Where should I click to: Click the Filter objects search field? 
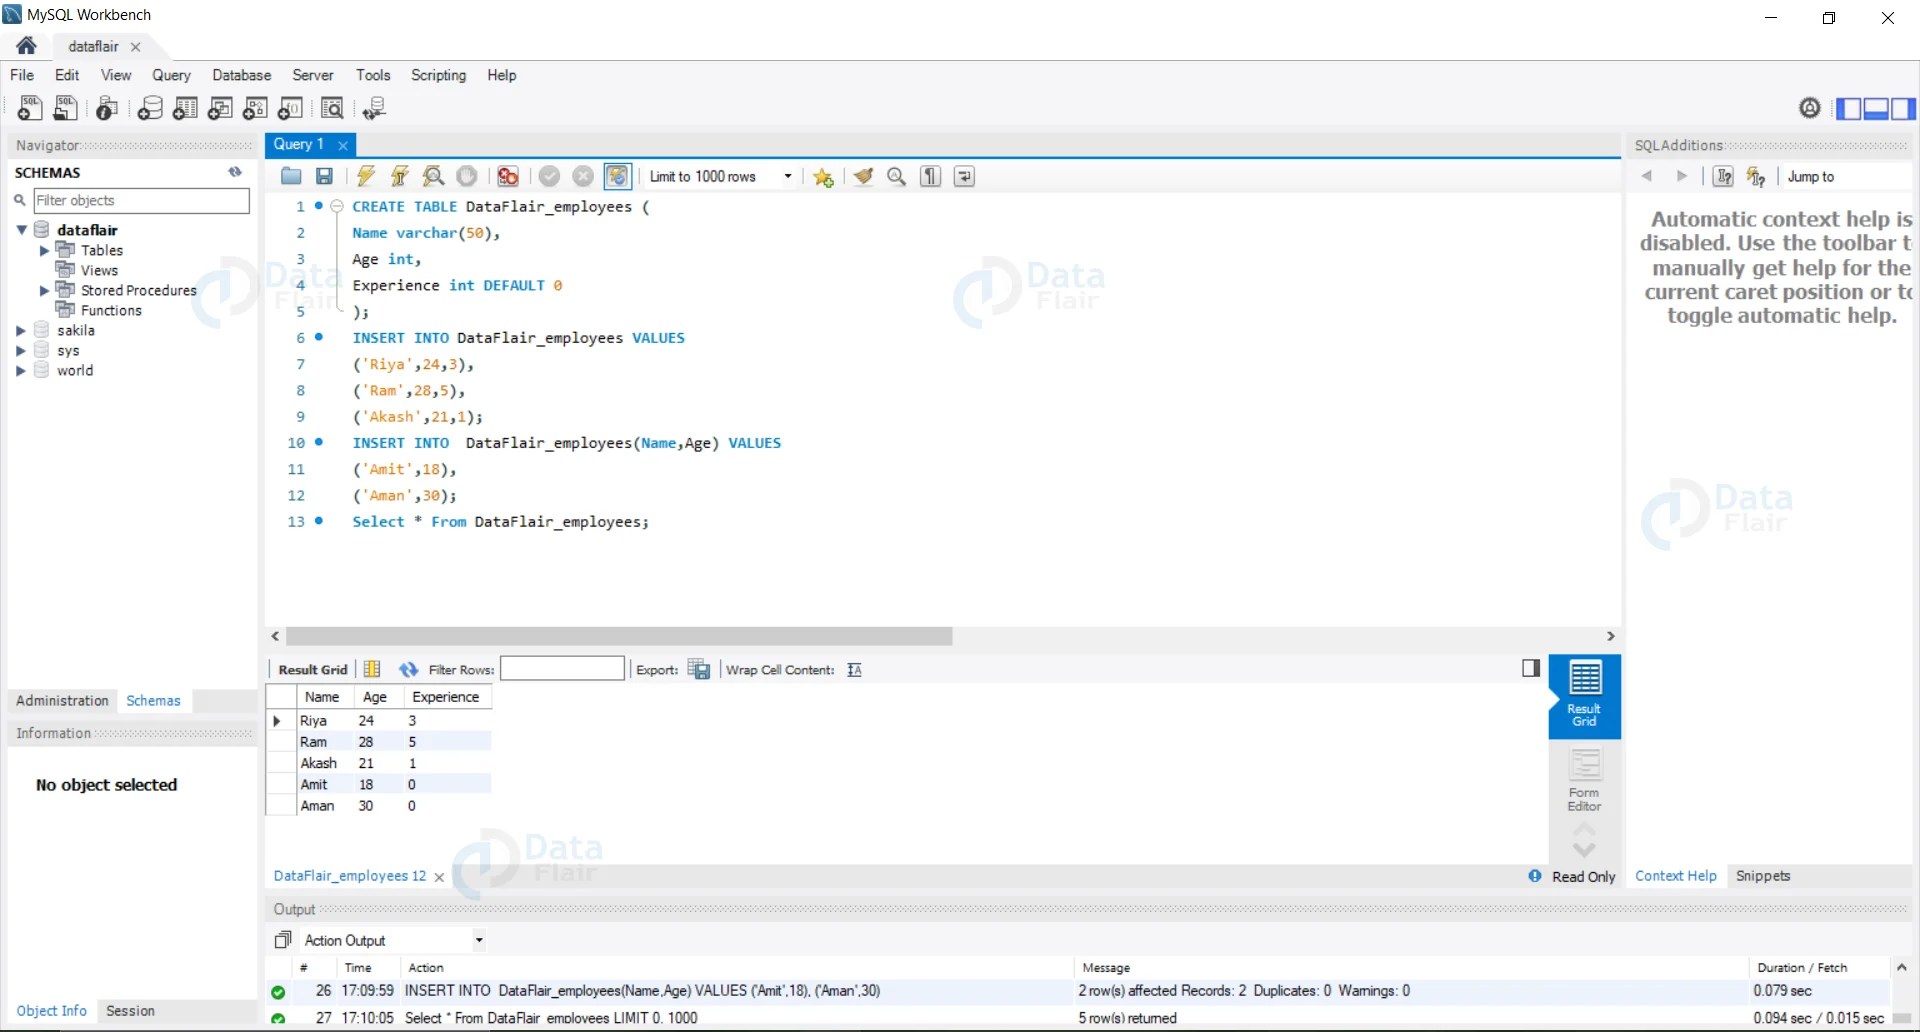pyautogui.click(x=141, y=200)
